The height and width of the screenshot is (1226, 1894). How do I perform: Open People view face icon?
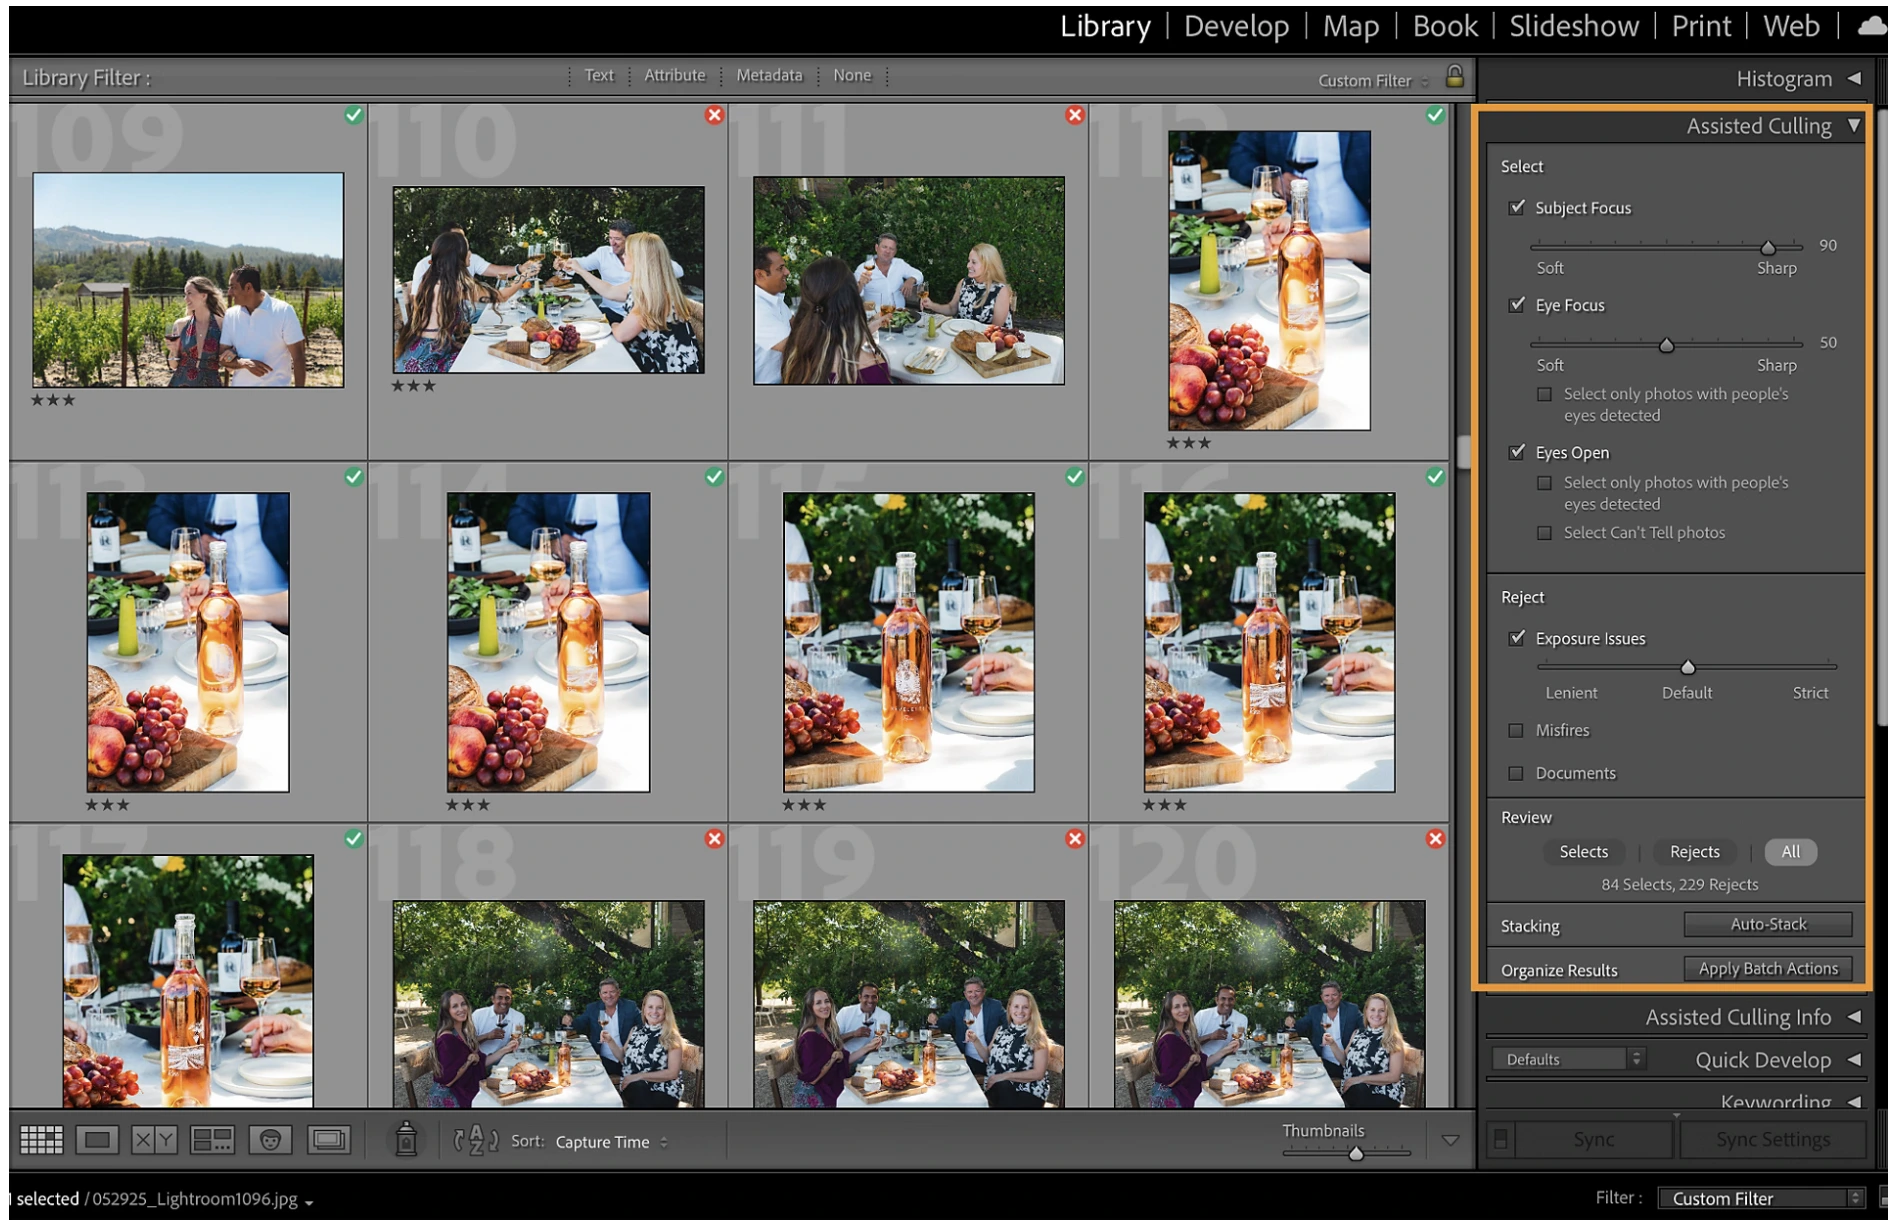pos(270,1141)
